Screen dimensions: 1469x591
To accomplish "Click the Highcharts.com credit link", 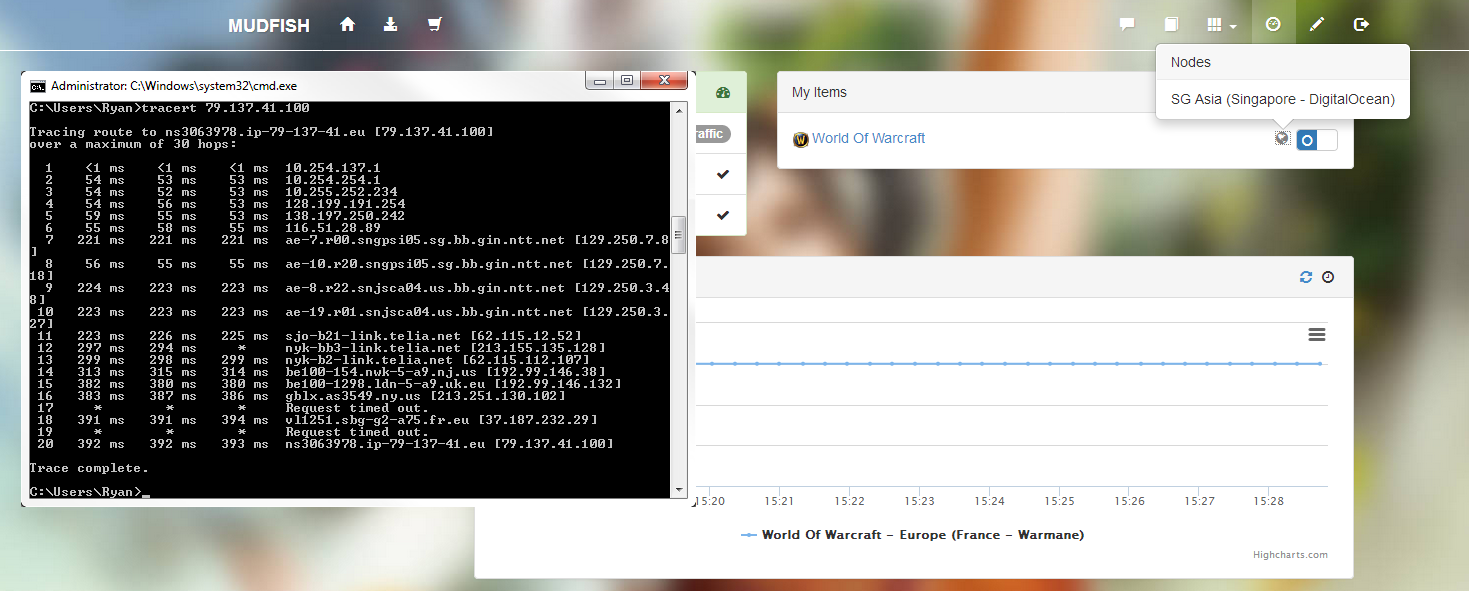I will pos(1290,555).
